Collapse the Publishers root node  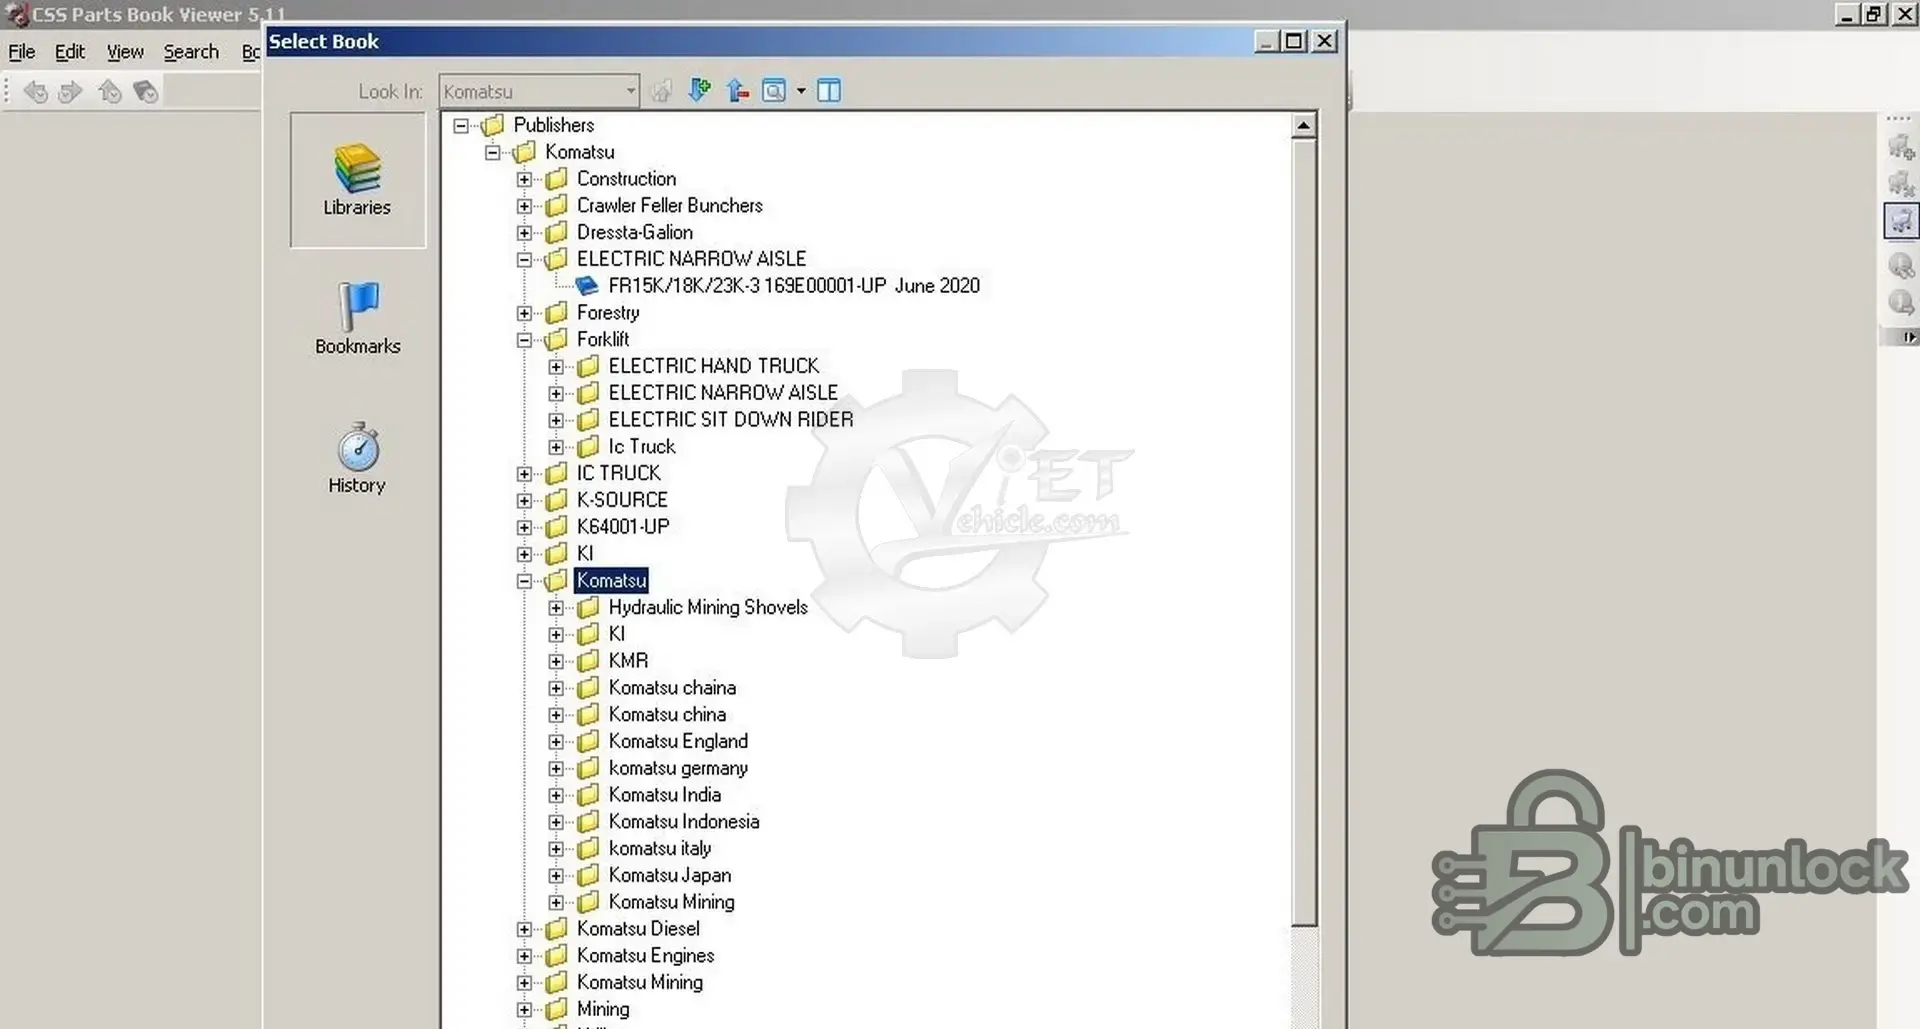click(x=461, y=126)
